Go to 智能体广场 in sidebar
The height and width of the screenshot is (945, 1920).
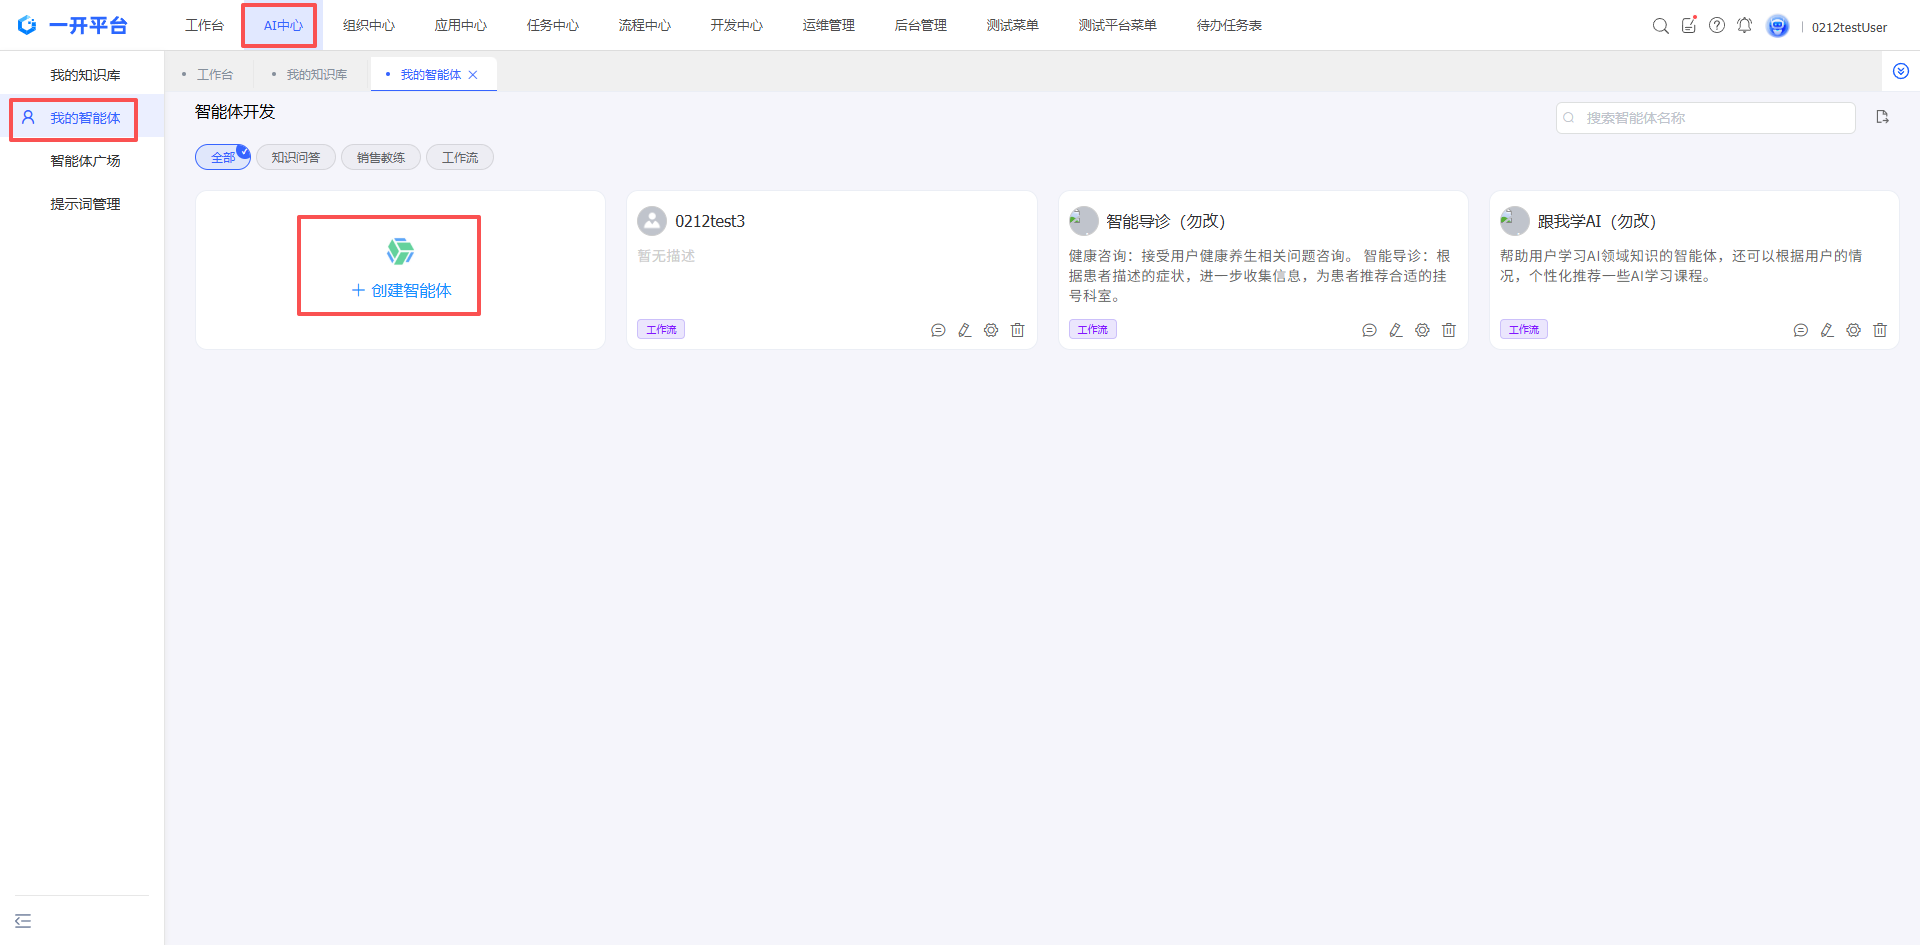pos(85,161)
